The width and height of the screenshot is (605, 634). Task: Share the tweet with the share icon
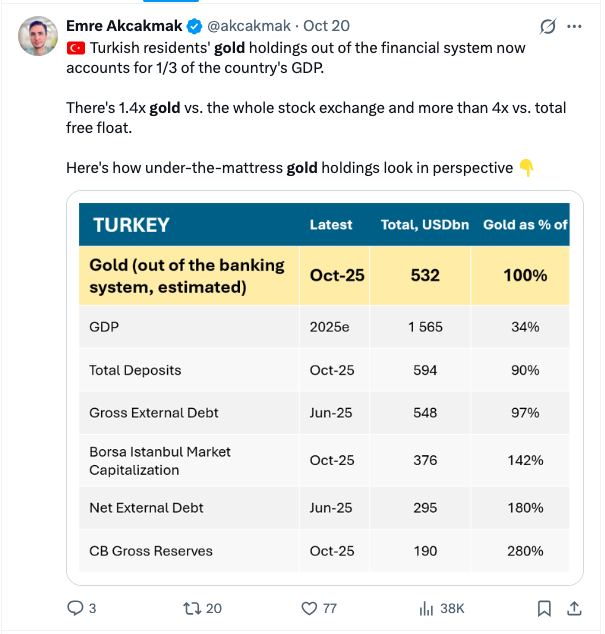pyautogui.click(x=575, y=607)
